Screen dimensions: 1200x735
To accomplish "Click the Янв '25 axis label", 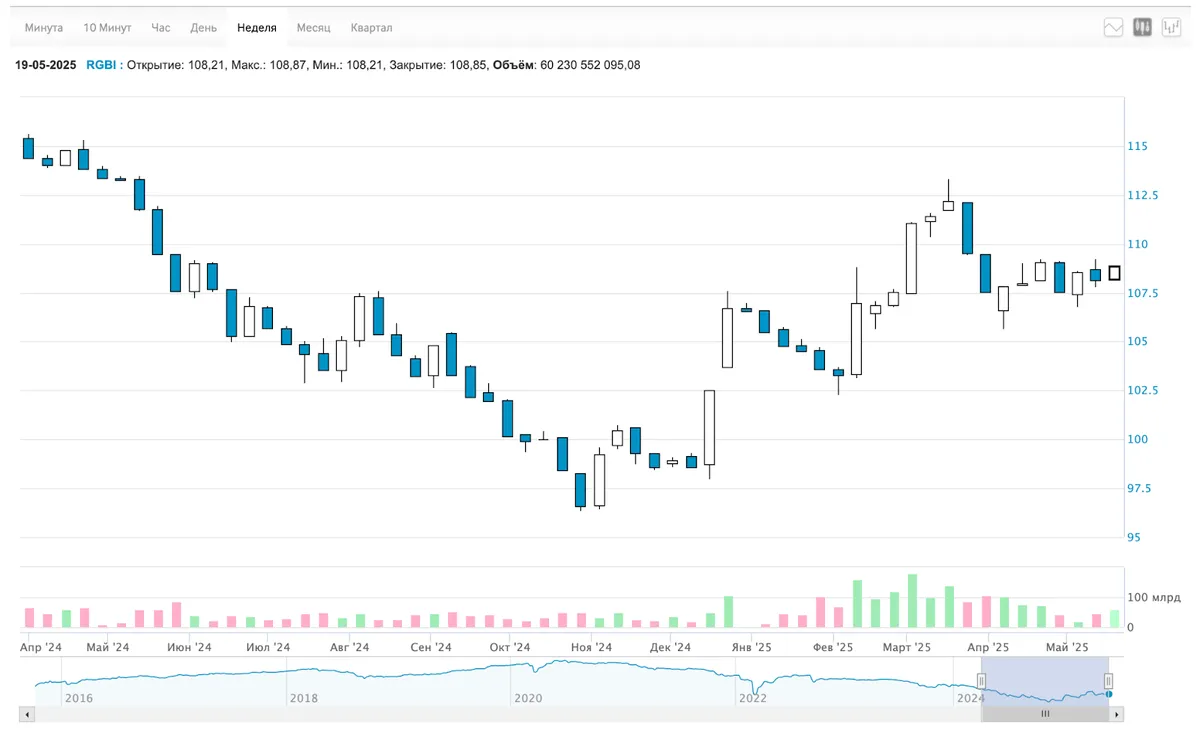I will click(x=751, y=647).
